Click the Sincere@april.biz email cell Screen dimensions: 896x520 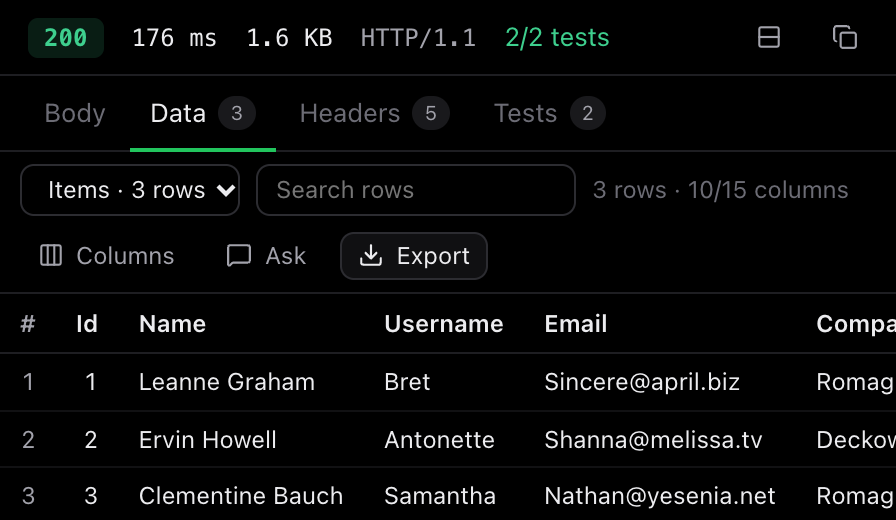pos(642,382)
